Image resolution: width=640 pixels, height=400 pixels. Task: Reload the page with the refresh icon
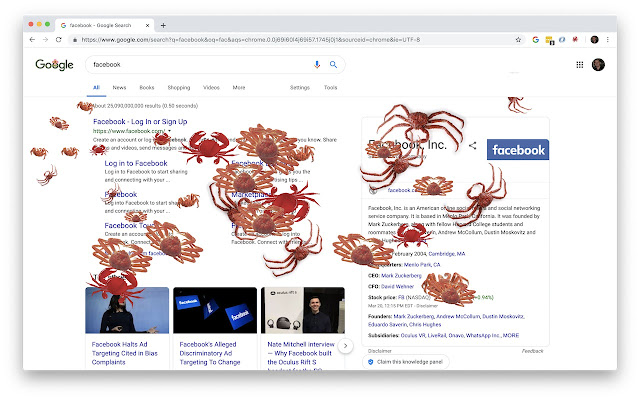(58, 40)
